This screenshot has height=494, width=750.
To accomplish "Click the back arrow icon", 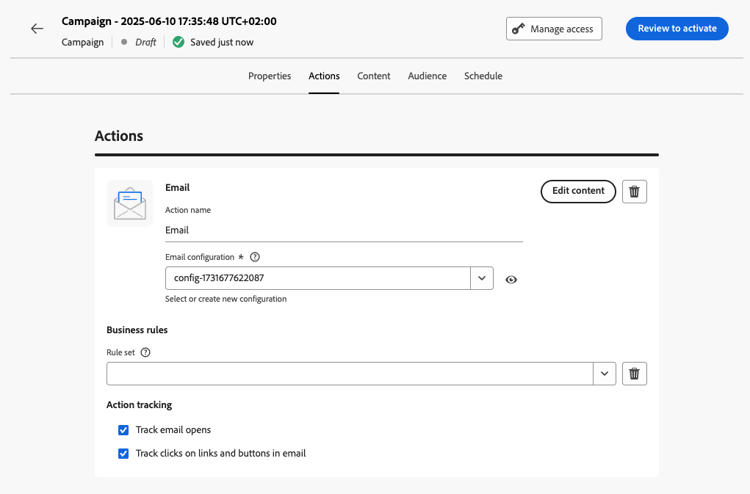I will (37, 29).
